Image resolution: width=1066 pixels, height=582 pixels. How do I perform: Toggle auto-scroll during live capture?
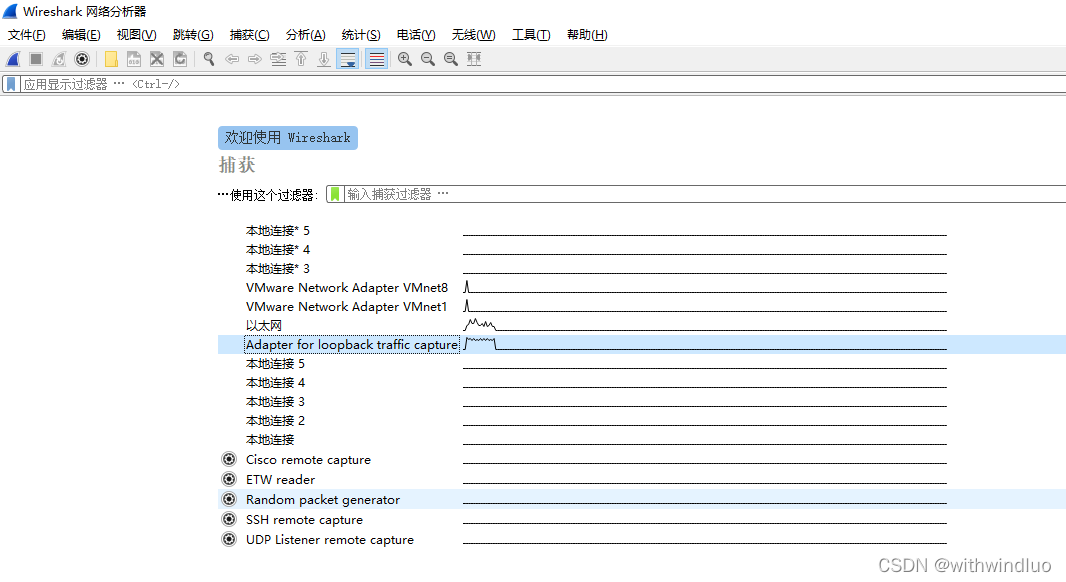tap(347, 59)
